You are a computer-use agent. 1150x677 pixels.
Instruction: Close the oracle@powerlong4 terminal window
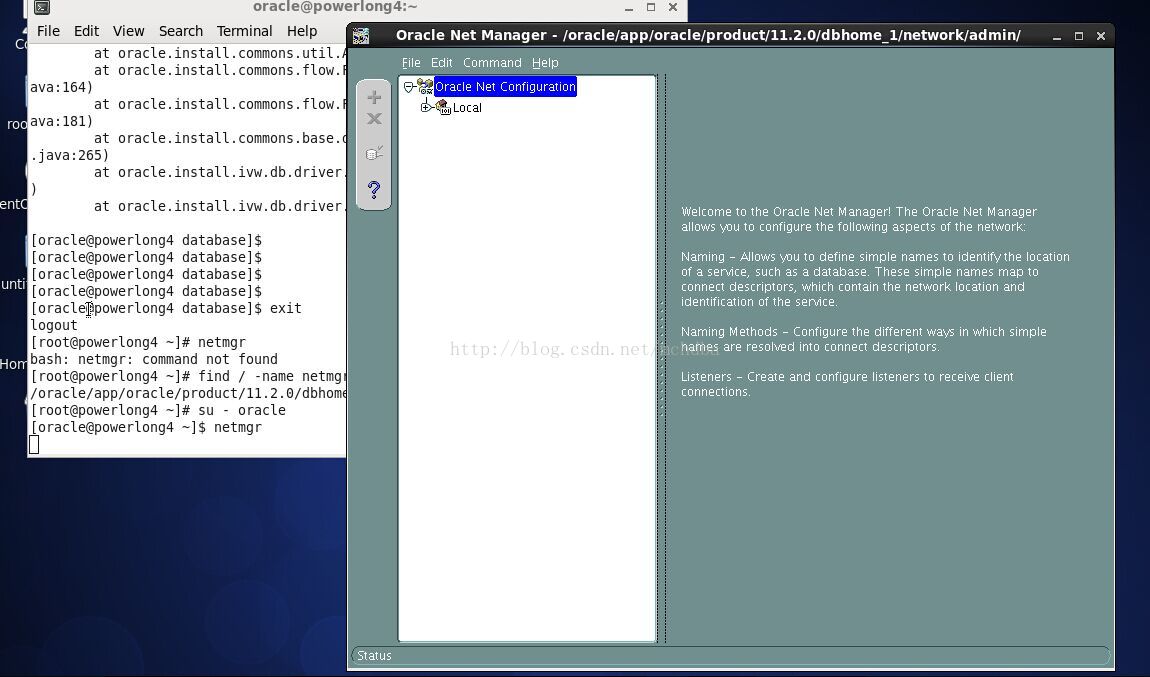[x=673, y=7]
